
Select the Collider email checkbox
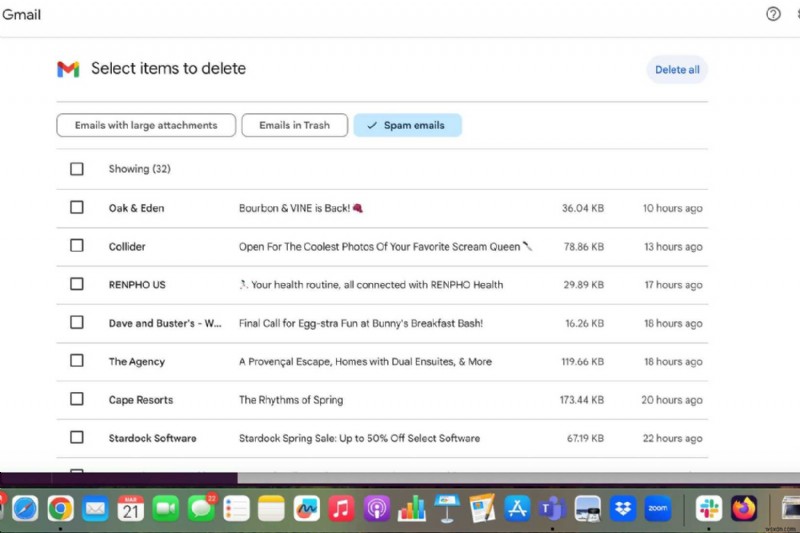click(x=77, y=245)
